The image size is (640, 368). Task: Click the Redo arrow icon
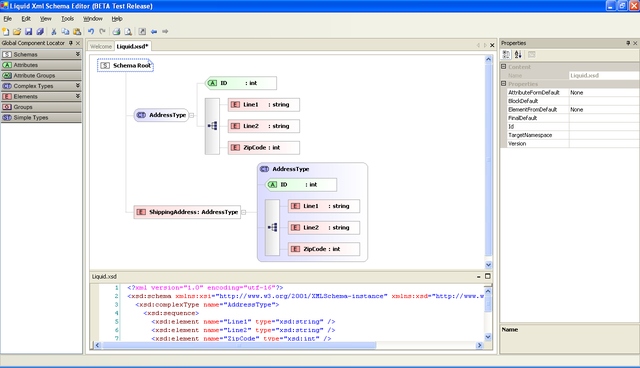[102, 31]
